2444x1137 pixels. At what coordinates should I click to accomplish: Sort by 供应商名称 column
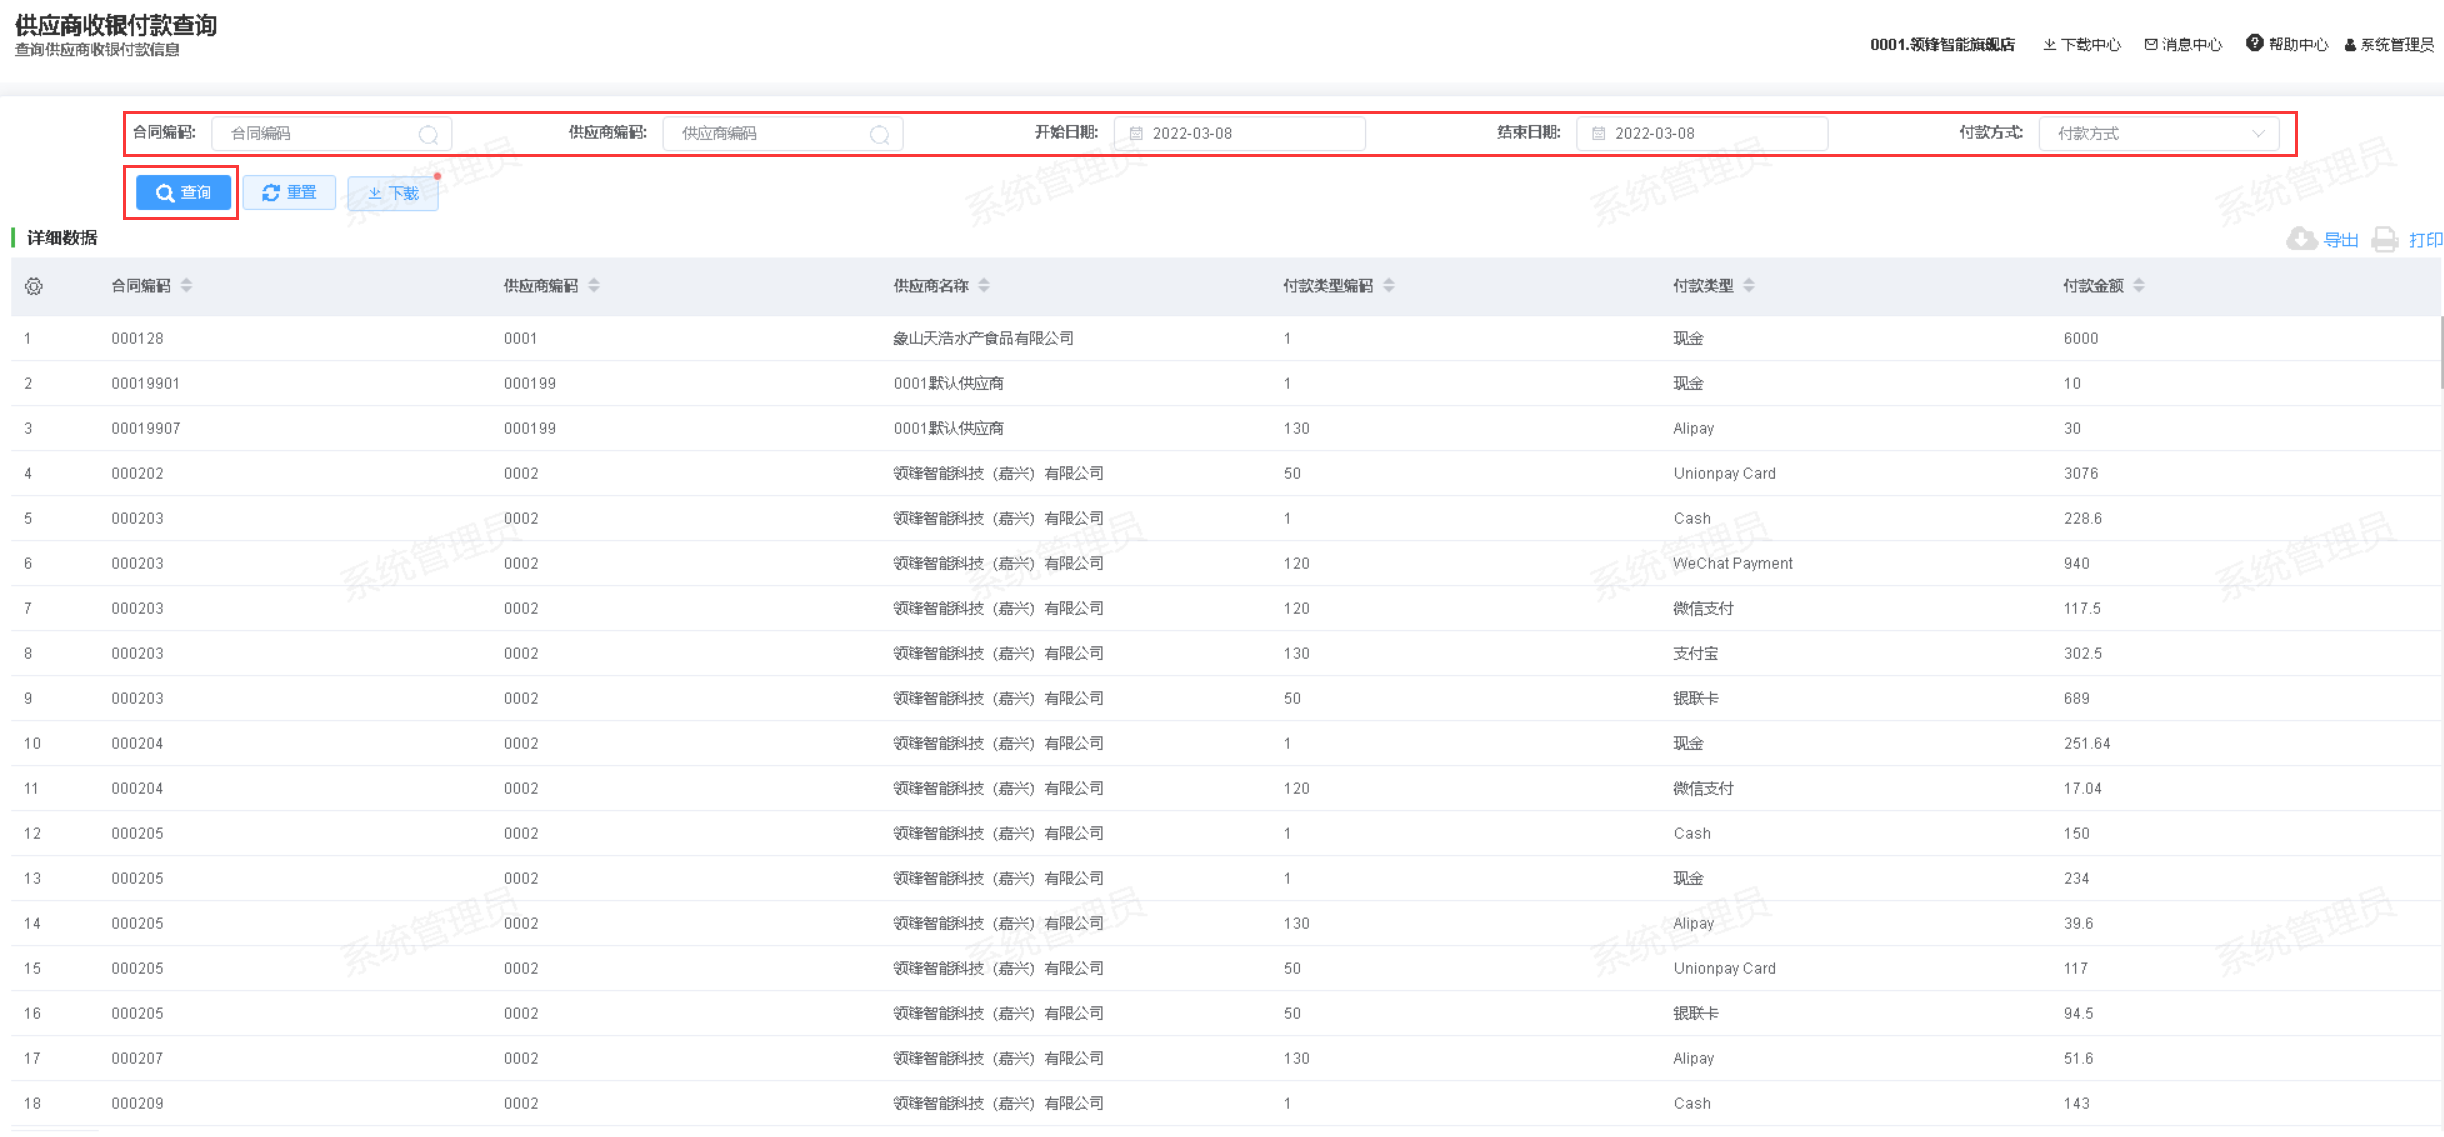point(984,286)
